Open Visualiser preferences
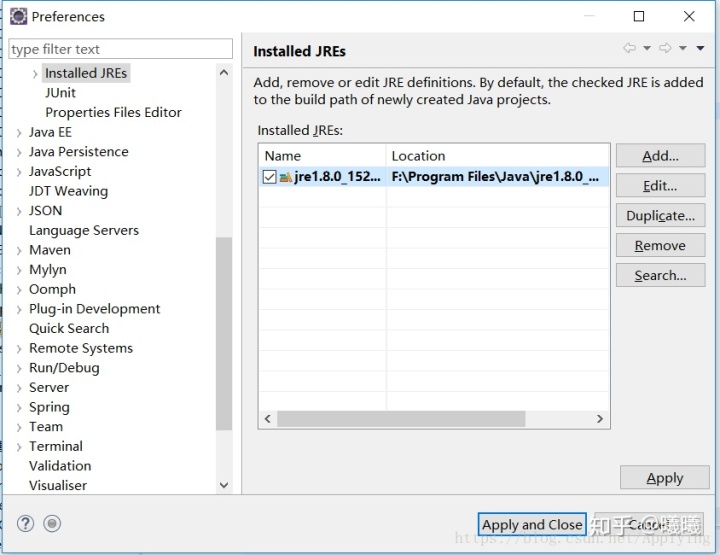 [58, 486]
